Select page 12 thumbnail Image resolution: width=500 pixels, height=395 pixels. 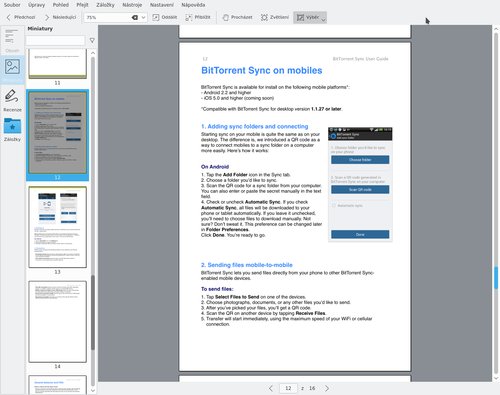(57, 132)
